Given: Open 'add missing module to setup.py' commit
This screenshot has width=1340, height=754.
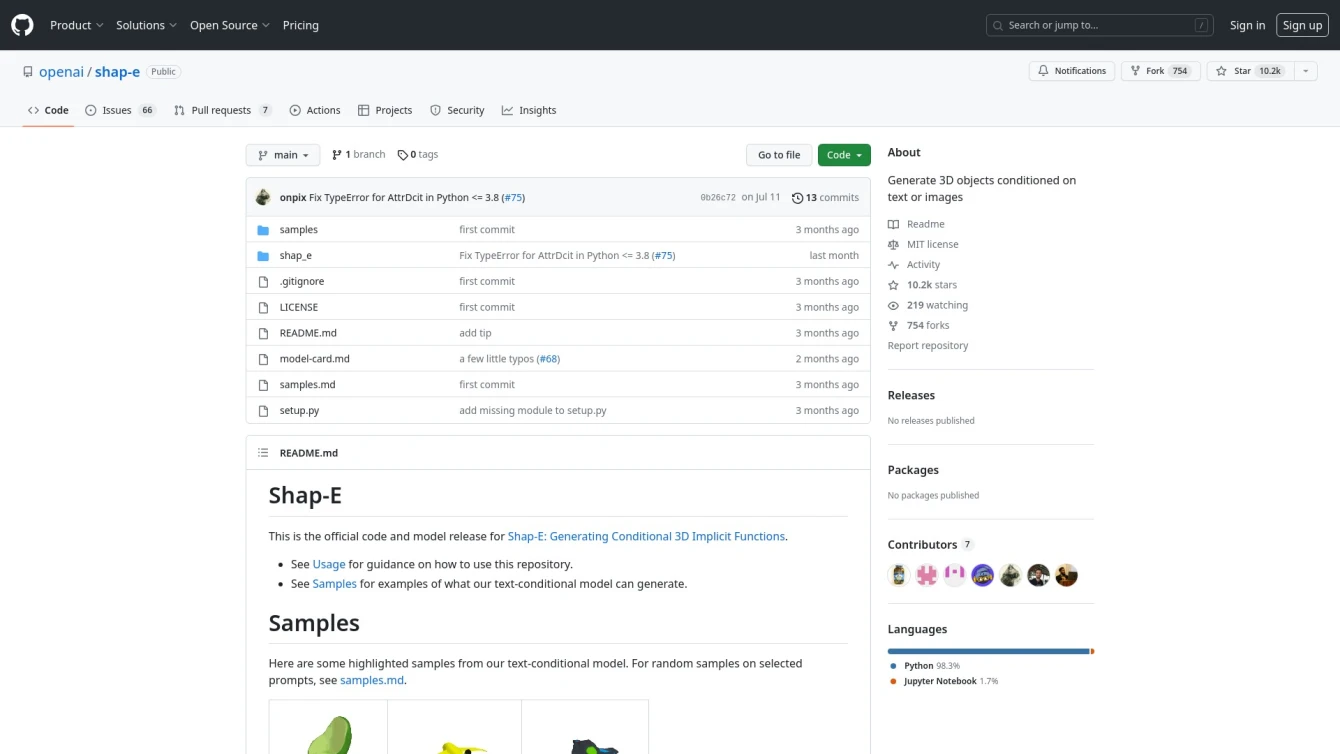Looking at the screenshot, I should click(532, 411).
